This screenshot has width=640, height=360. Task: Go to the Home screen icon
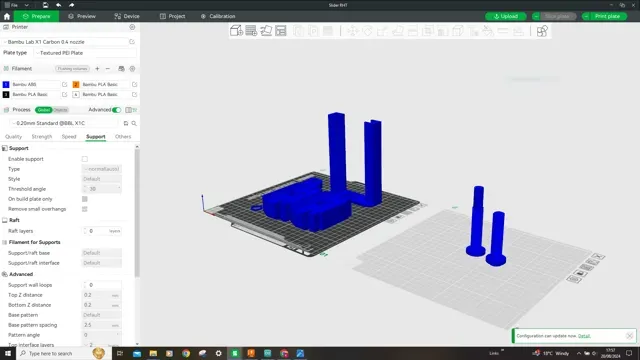pos(7,16)
